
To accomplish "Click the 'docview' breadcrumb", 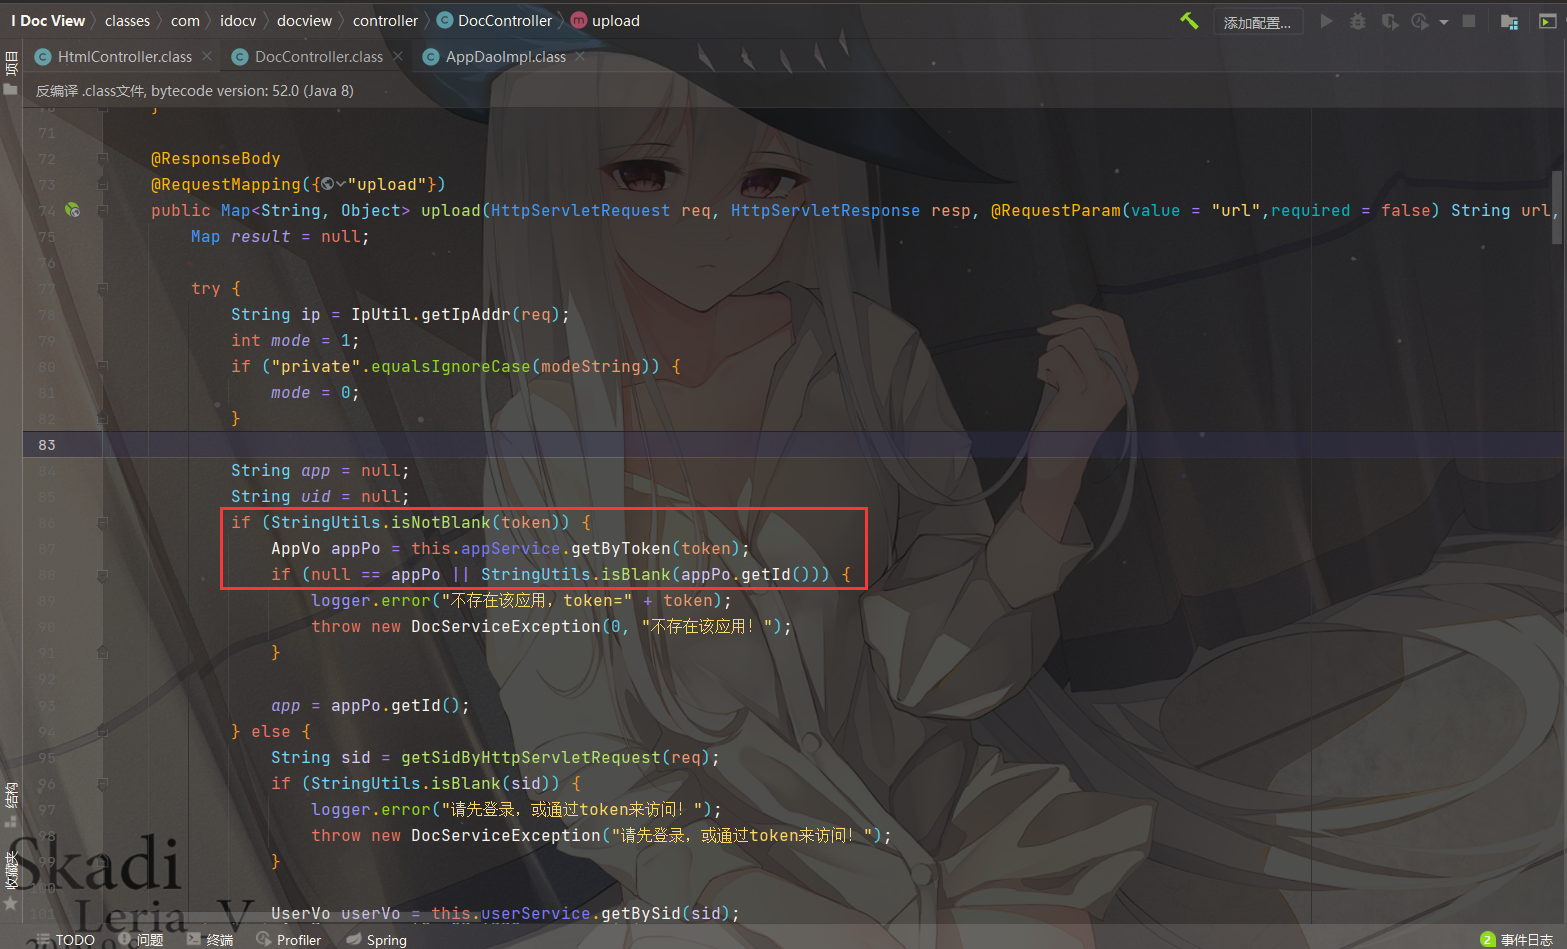I will (x=304, y=21).
